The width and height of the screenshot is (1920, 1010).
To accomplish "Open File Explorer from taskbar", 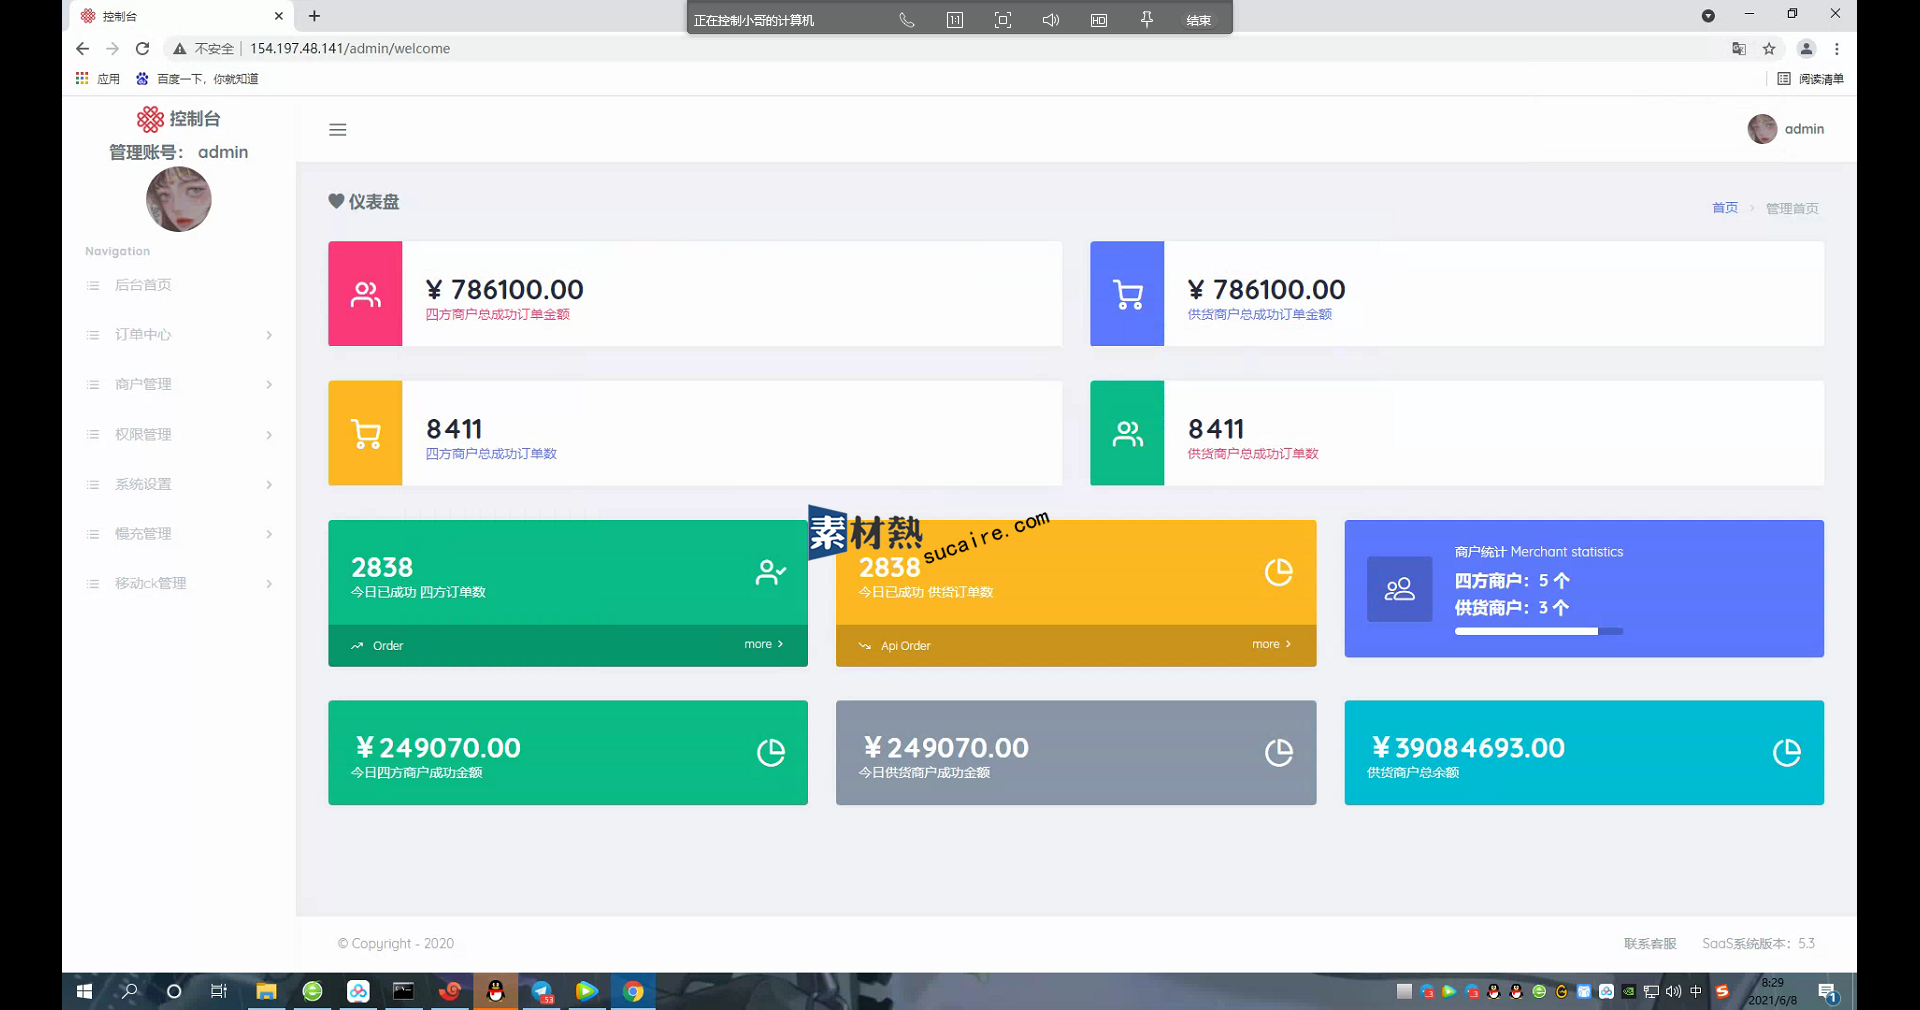I will pyautogui.click(x=266, y=991).
